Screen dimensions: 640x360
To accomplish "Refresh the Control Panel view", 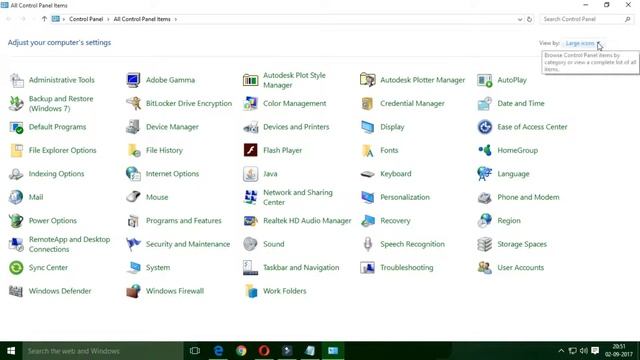I will point(529,19).
